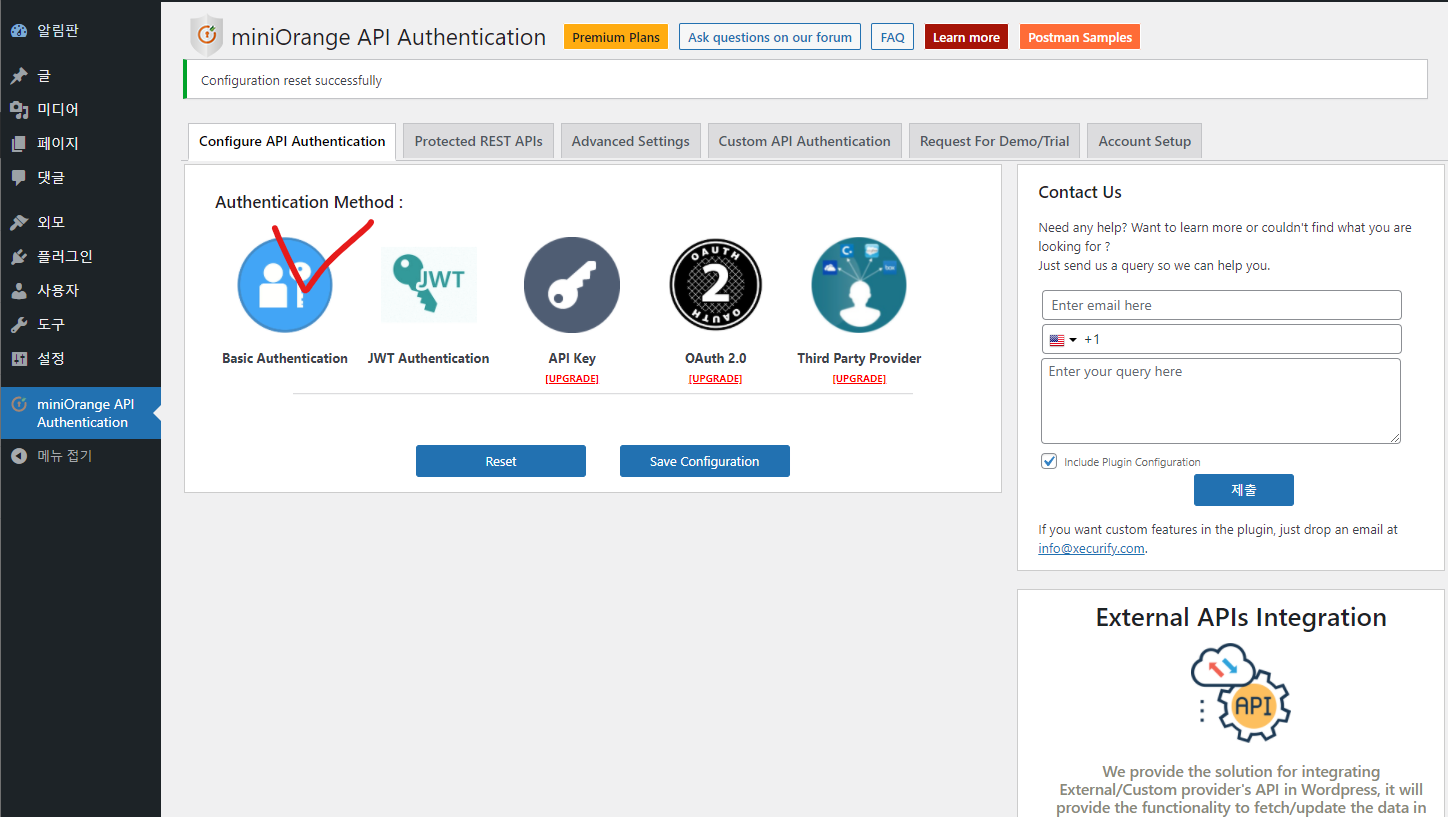Open the Account Setup tab
This screenshot has height=817, width=1448.
tap(1145, 141)
